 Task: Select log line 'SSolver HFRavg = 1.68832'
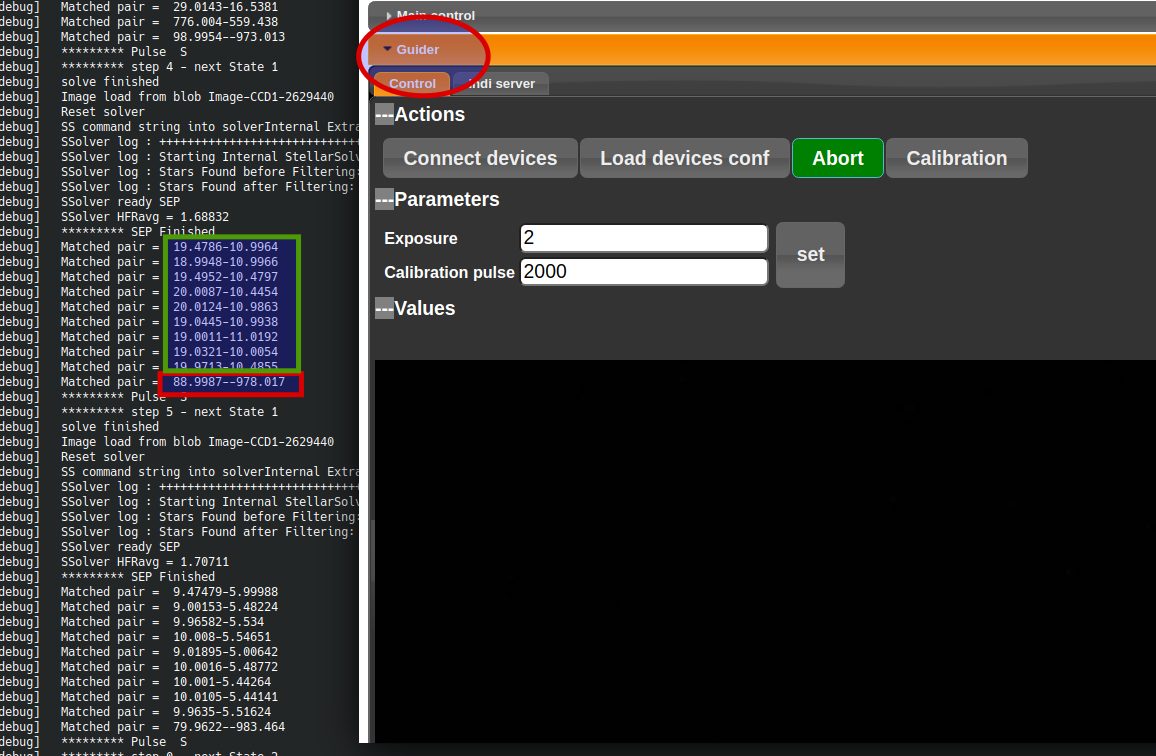click(144, 217)
